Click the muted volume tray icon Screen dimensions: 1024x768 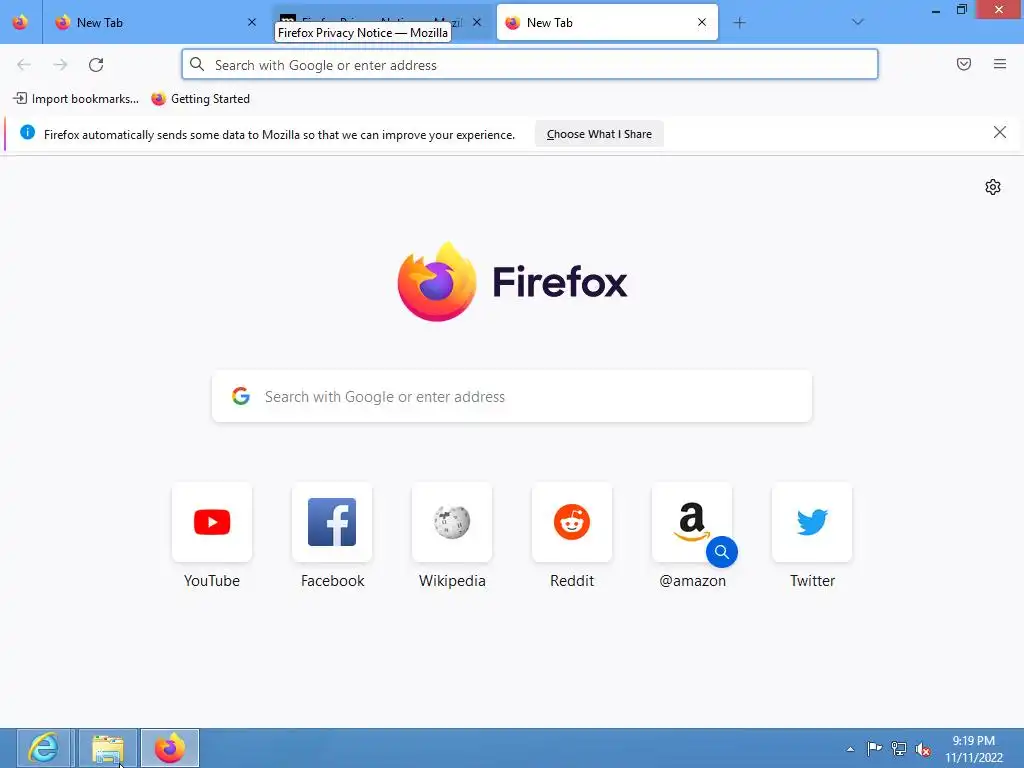coord(923,749)
